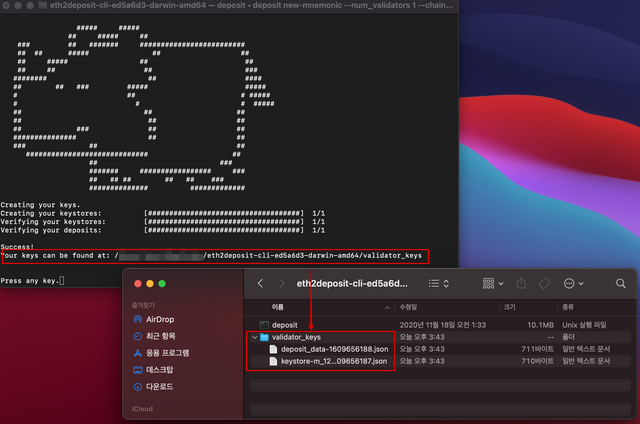Click the Search magnifier in Finder
This screenshot has width=640, height=424.
coord(620,283)
